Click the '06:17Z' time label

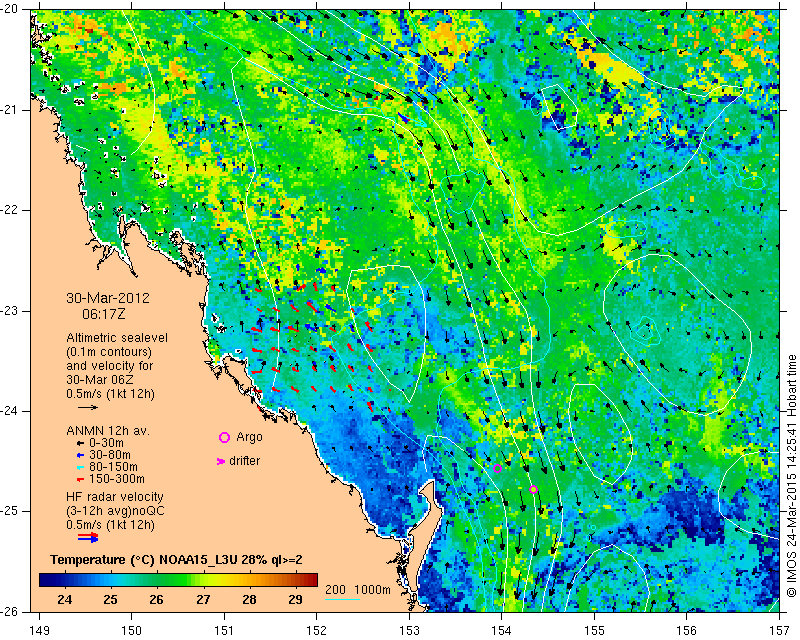pyautogui.click(x=104, y=314)
